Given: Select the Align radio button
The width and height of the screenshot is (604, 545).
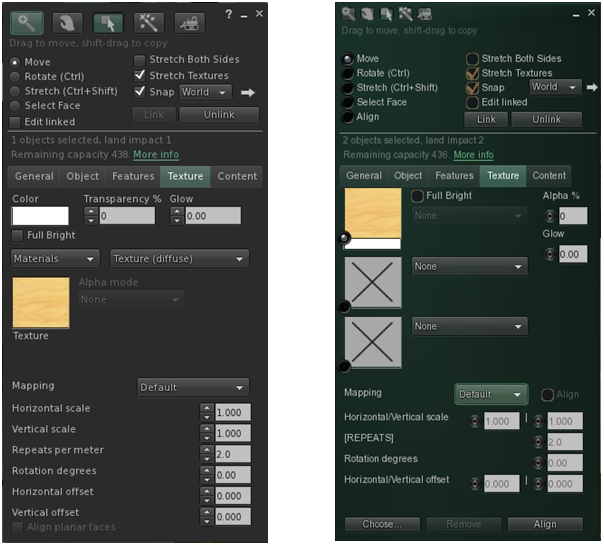Looking at the screenshot, I should pyautogui.click(x=348, y=117).
